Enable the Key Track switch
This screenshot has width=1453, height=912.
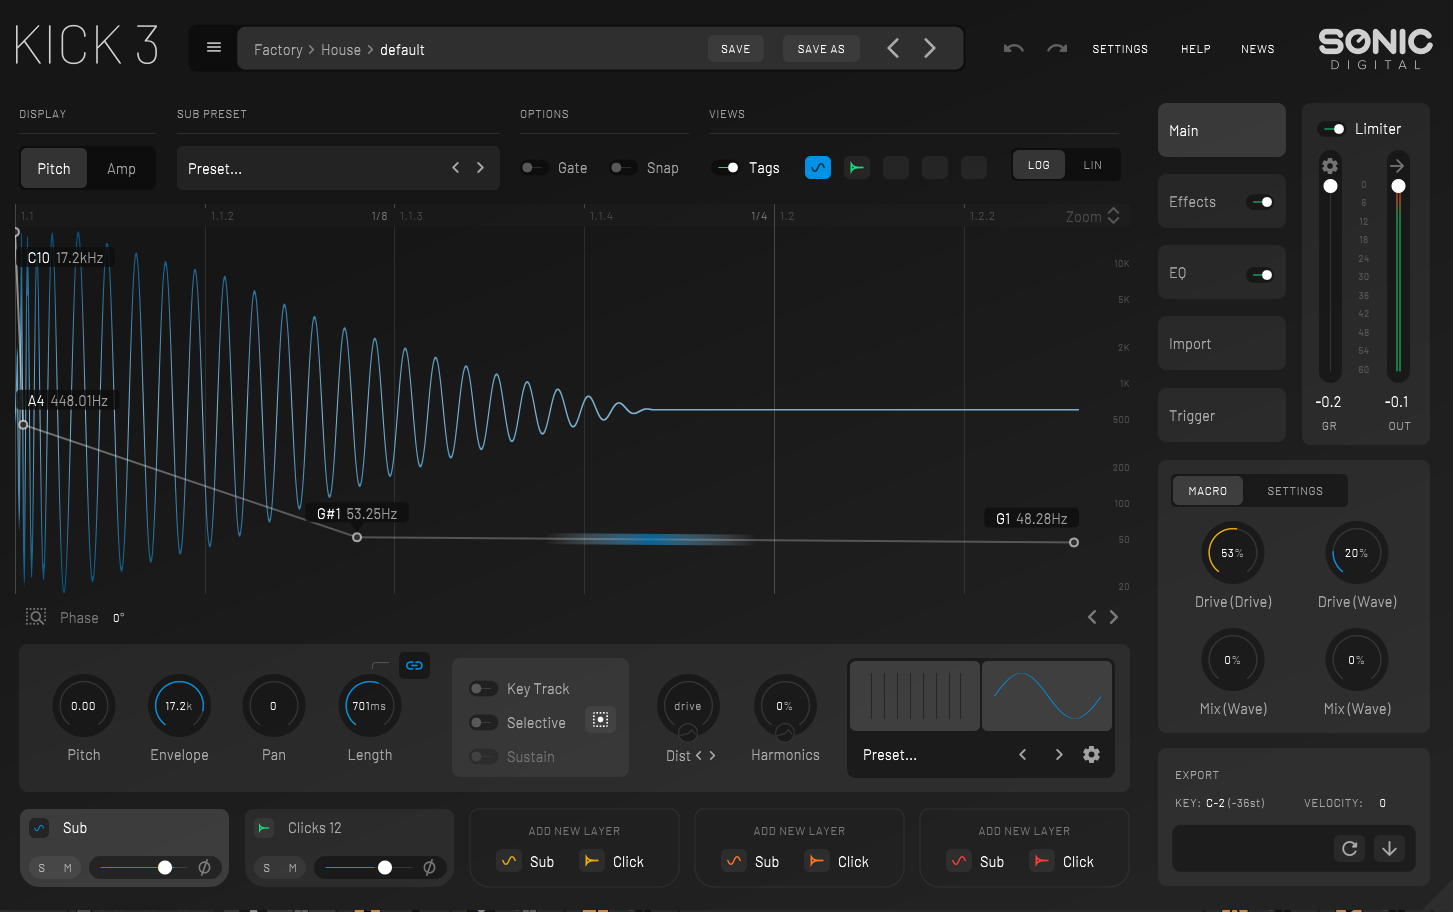pos(483,688)
